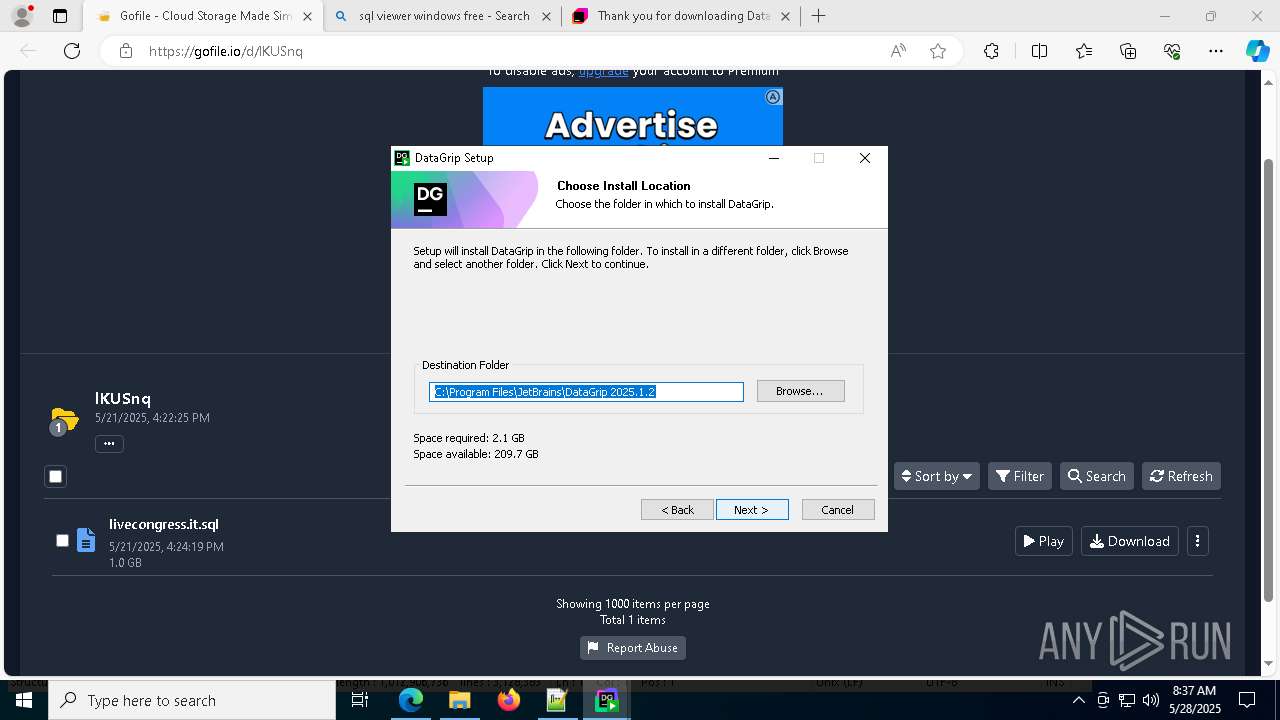Image resolution: width=1280 pixels, height=720 pixels.
Task: Click the Report Abuse button
Action: (x=632, y=648)
